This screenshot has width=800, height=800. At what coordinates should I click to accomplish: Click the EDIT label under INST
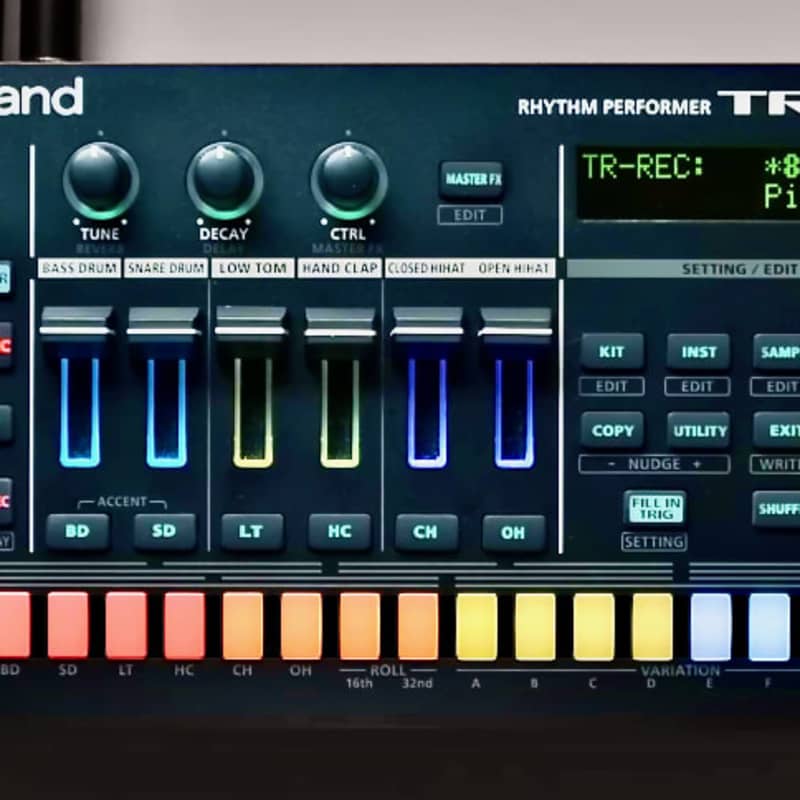[697, 386]
